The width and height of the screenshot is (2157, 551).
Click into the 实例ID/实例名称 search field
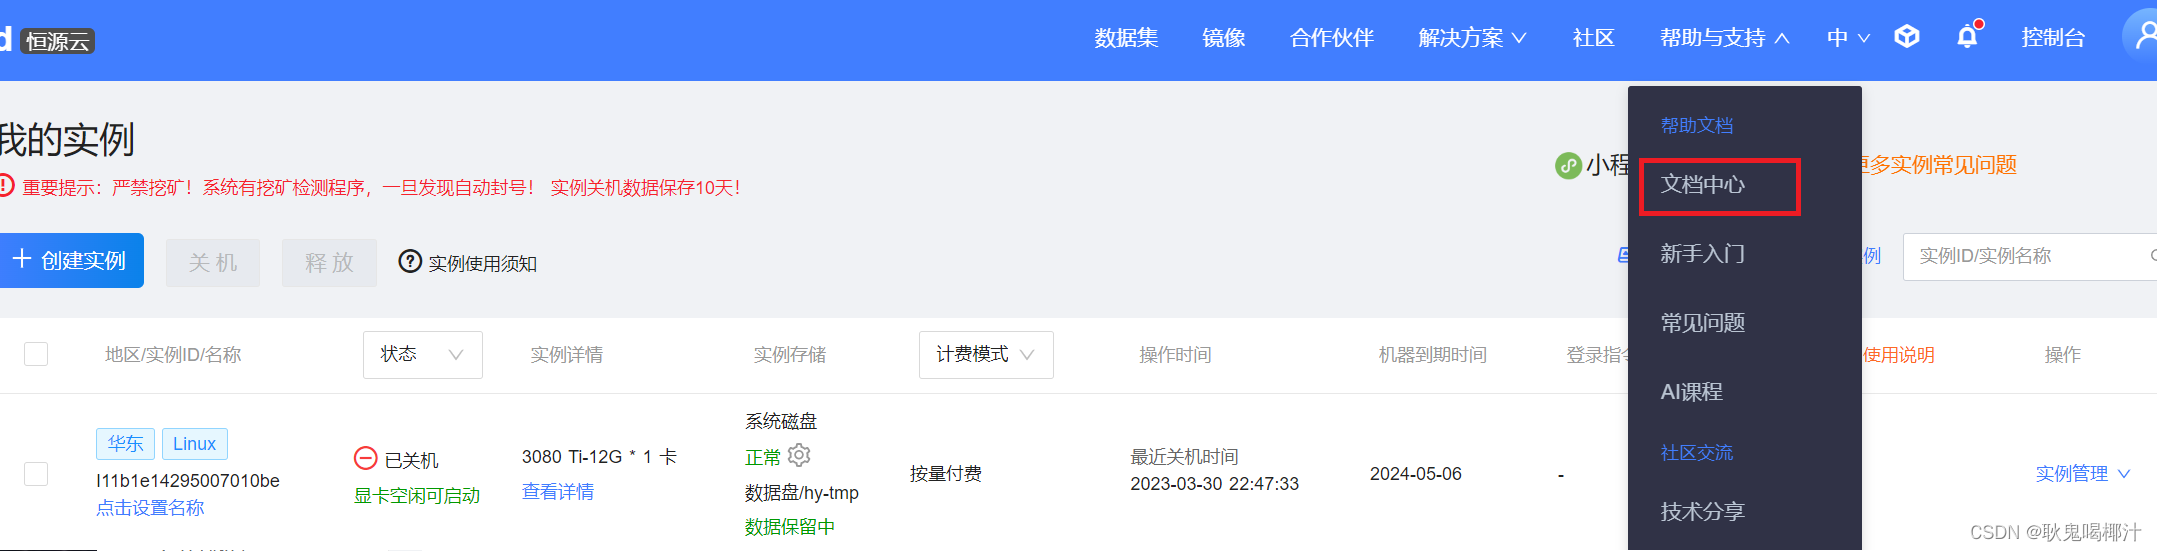click(x=2030, y=256)
